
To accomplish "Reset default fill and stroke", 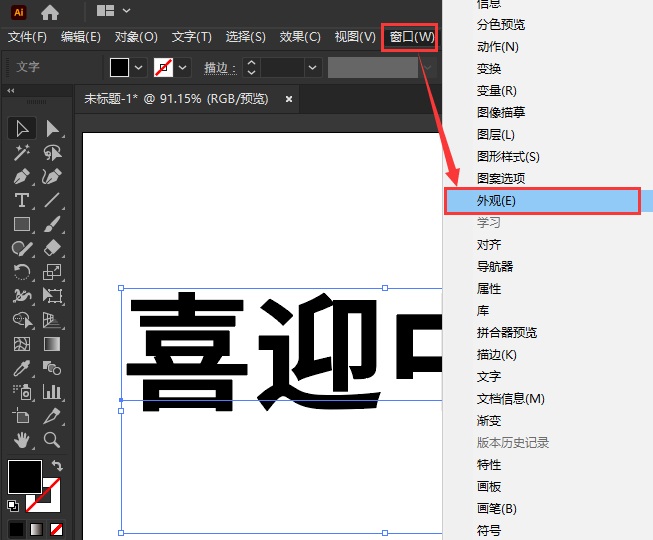I will click(13, 505).
